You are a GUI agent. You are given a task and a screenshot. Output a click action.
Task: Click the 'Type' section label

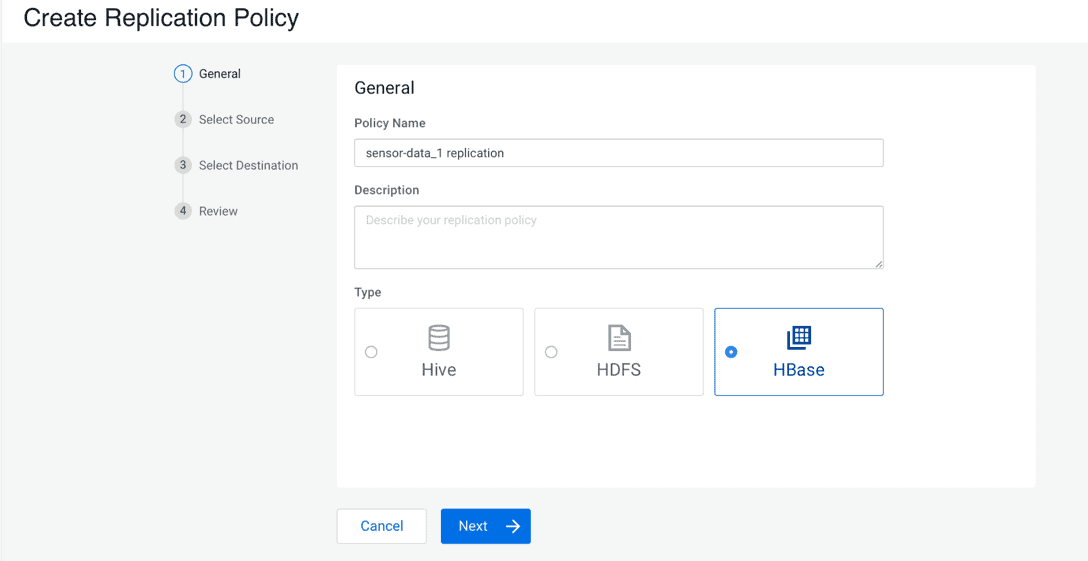tap(368, 292)
